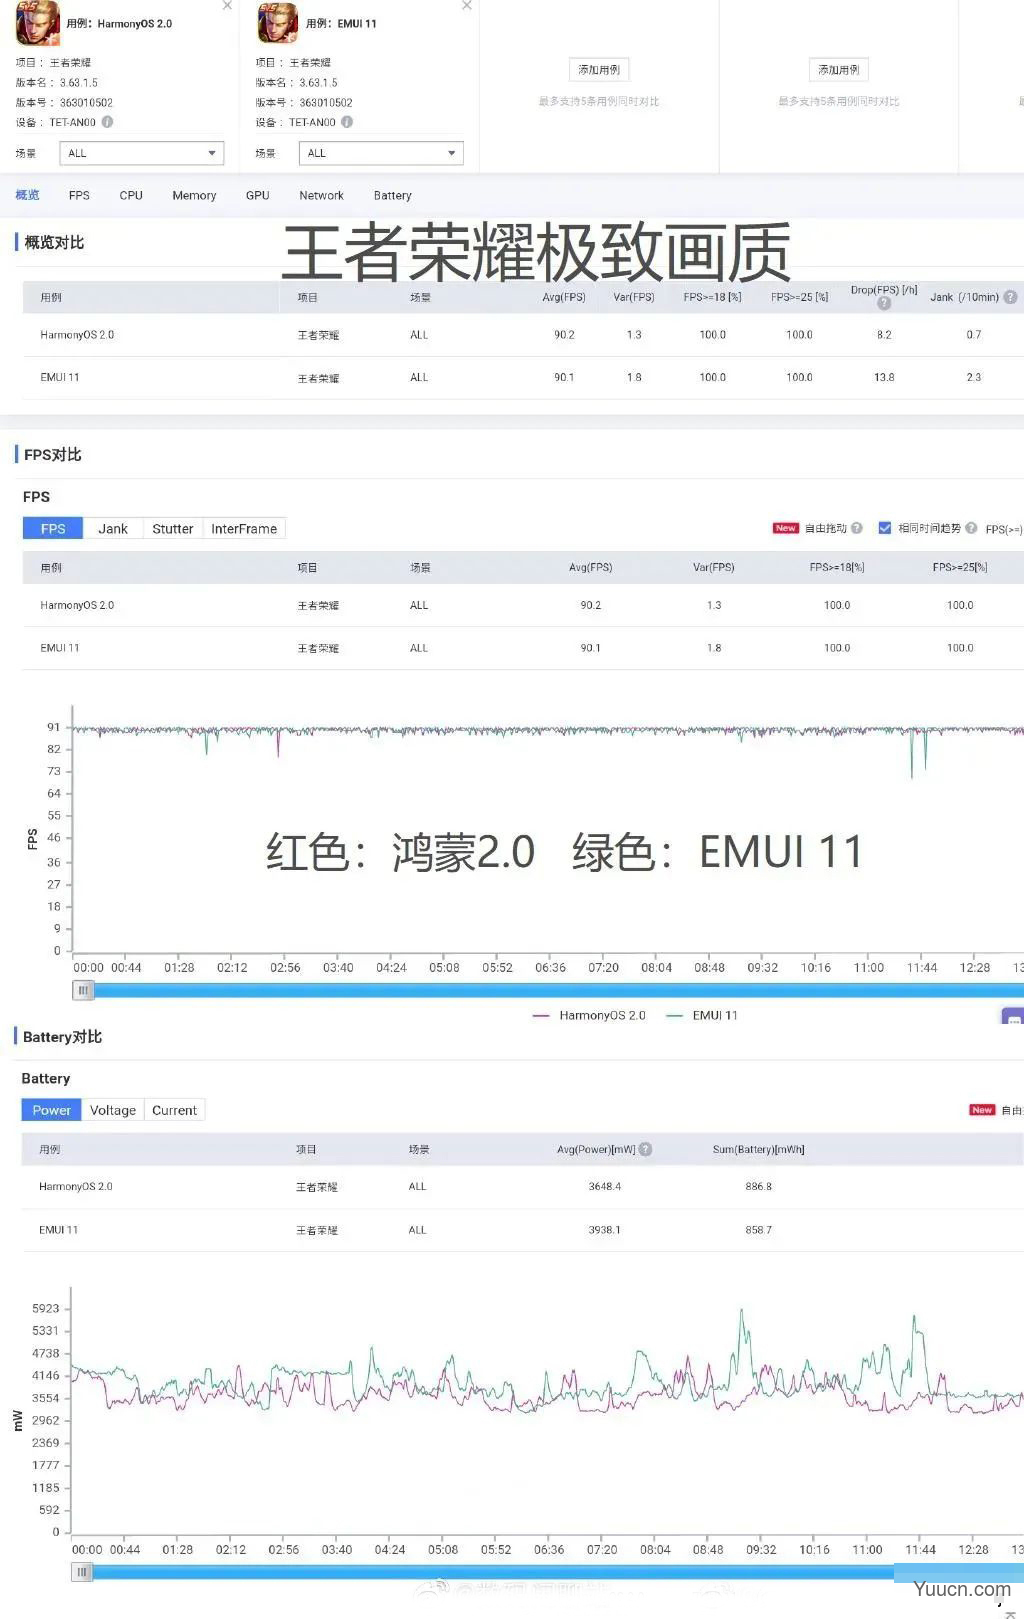Expand the scene dropdown for HarmonyOS 2.0
The width and height of the screenshot is (1024, 1619).
coord(141,153)
